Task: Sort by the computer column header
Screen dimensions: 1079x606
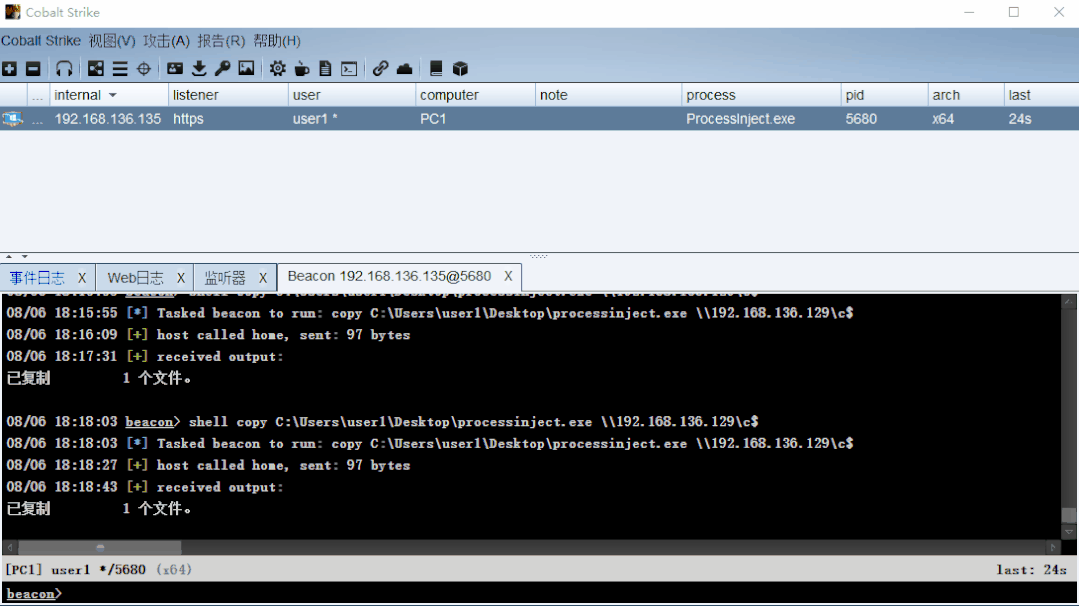Action: pos(475,95)
